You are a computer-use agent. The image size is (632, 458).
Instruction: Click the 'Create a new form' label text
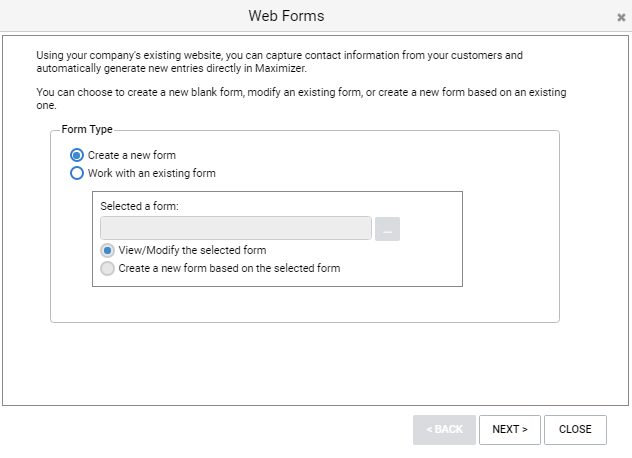(x=132, y=155)
